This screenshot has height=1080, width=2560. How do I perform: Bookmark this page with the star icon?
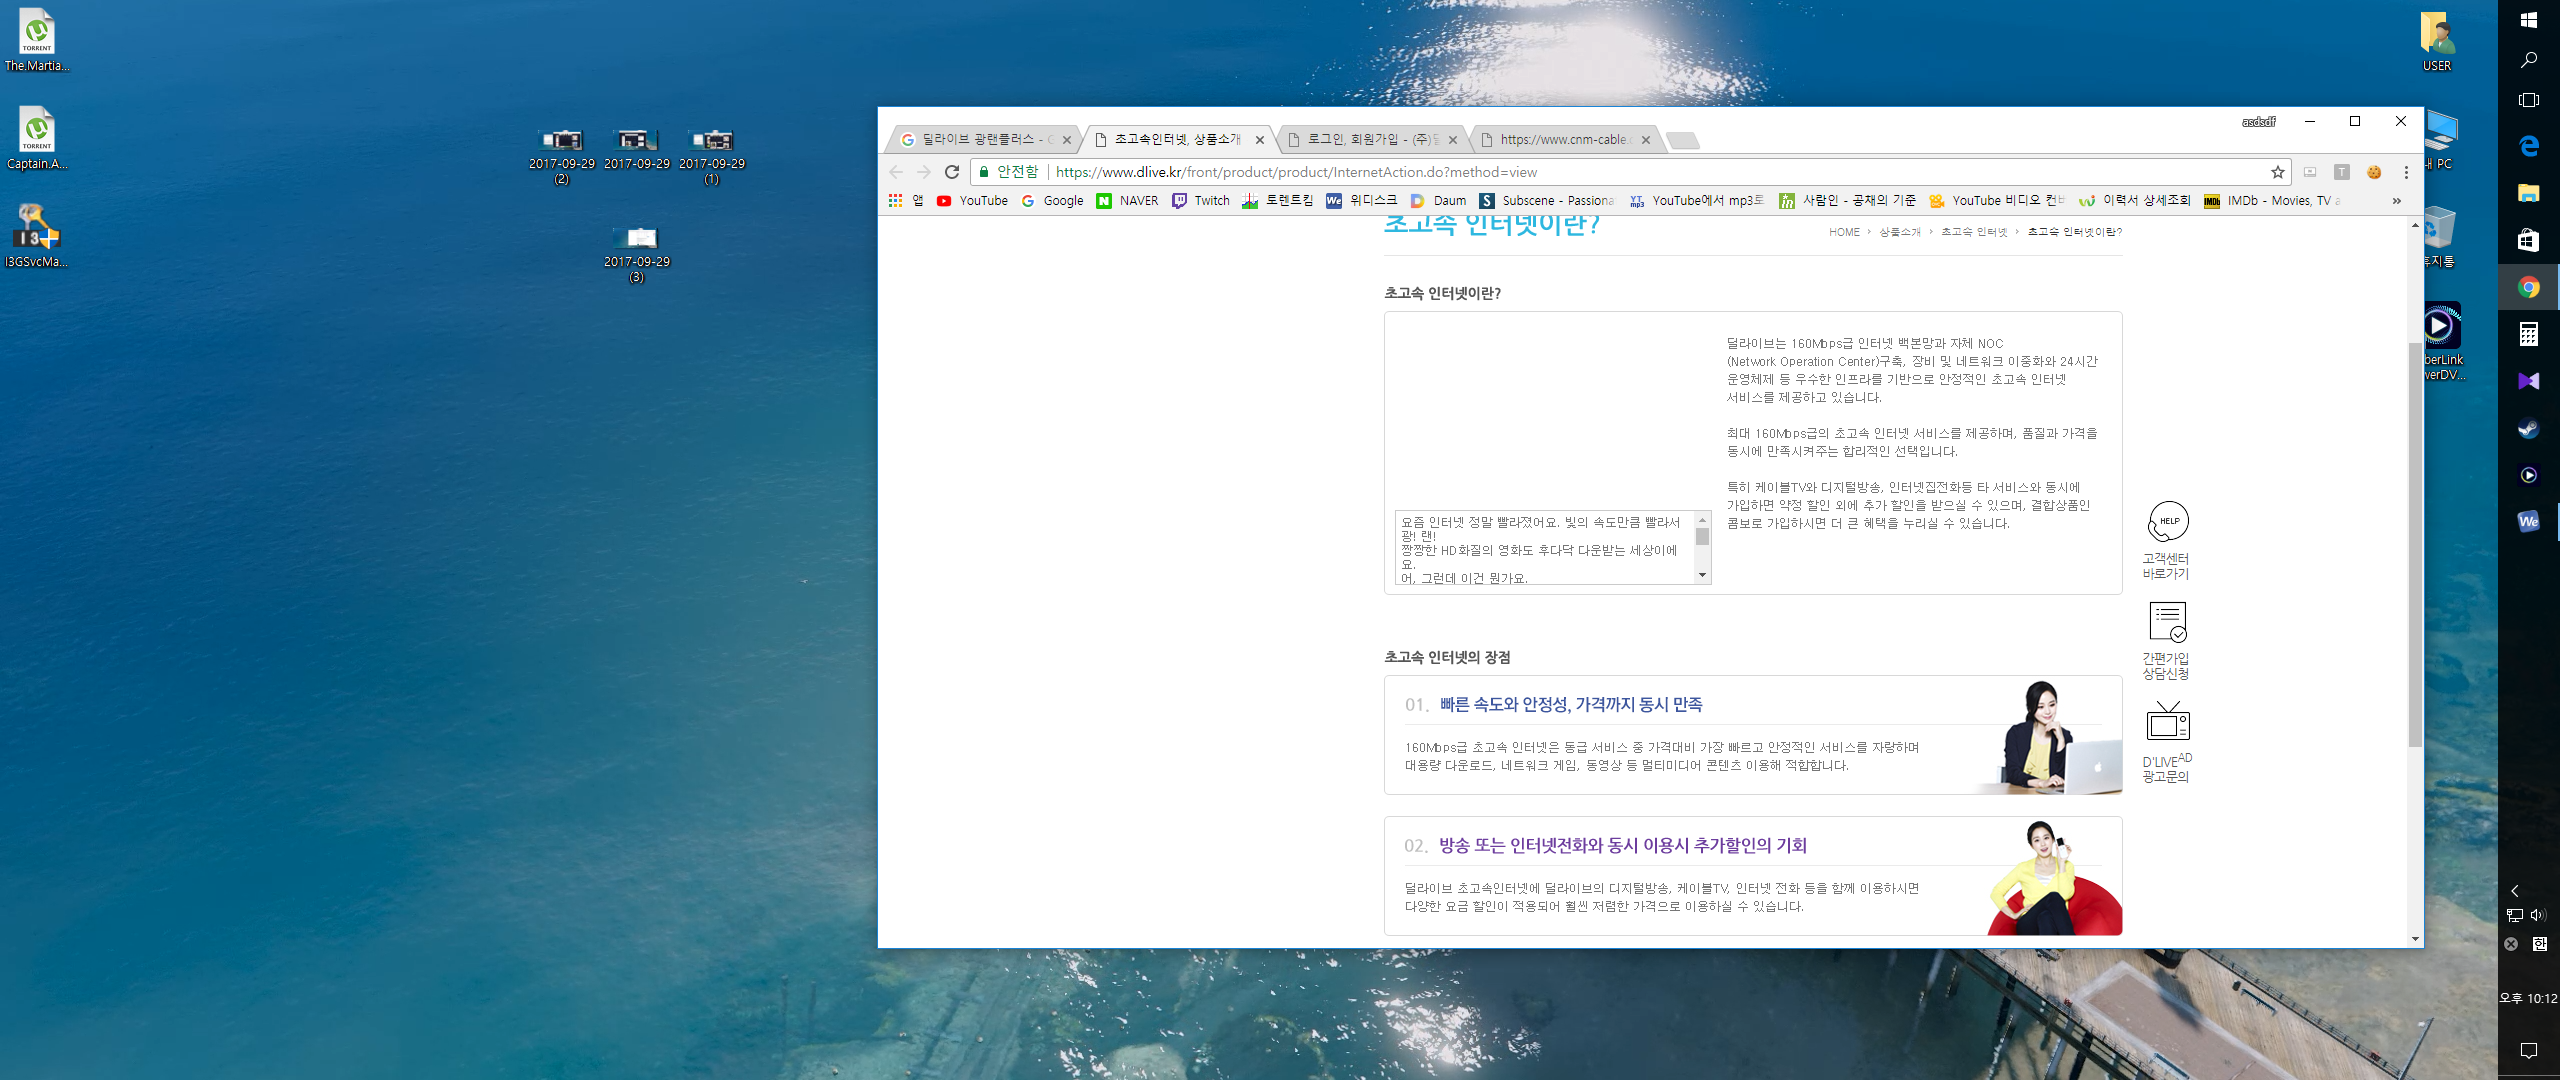(x=2278, y=172)
